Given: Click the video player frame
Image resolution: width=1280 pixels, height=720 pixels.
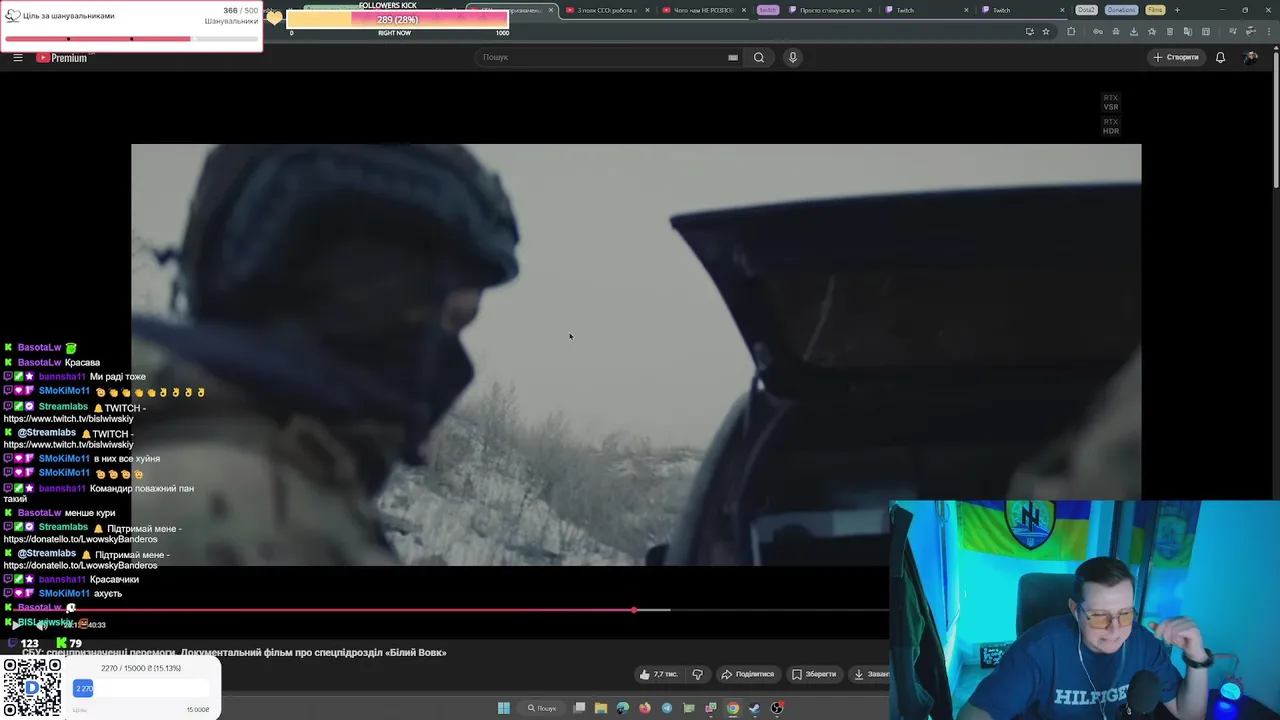Looking at the screenshot, I should pos(636,355).
